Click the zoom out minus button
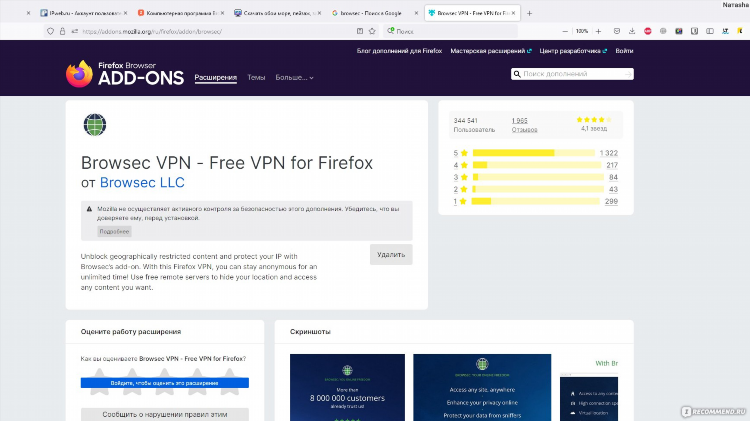The width and height of the screenshot is (750, 421). point(565,31)
